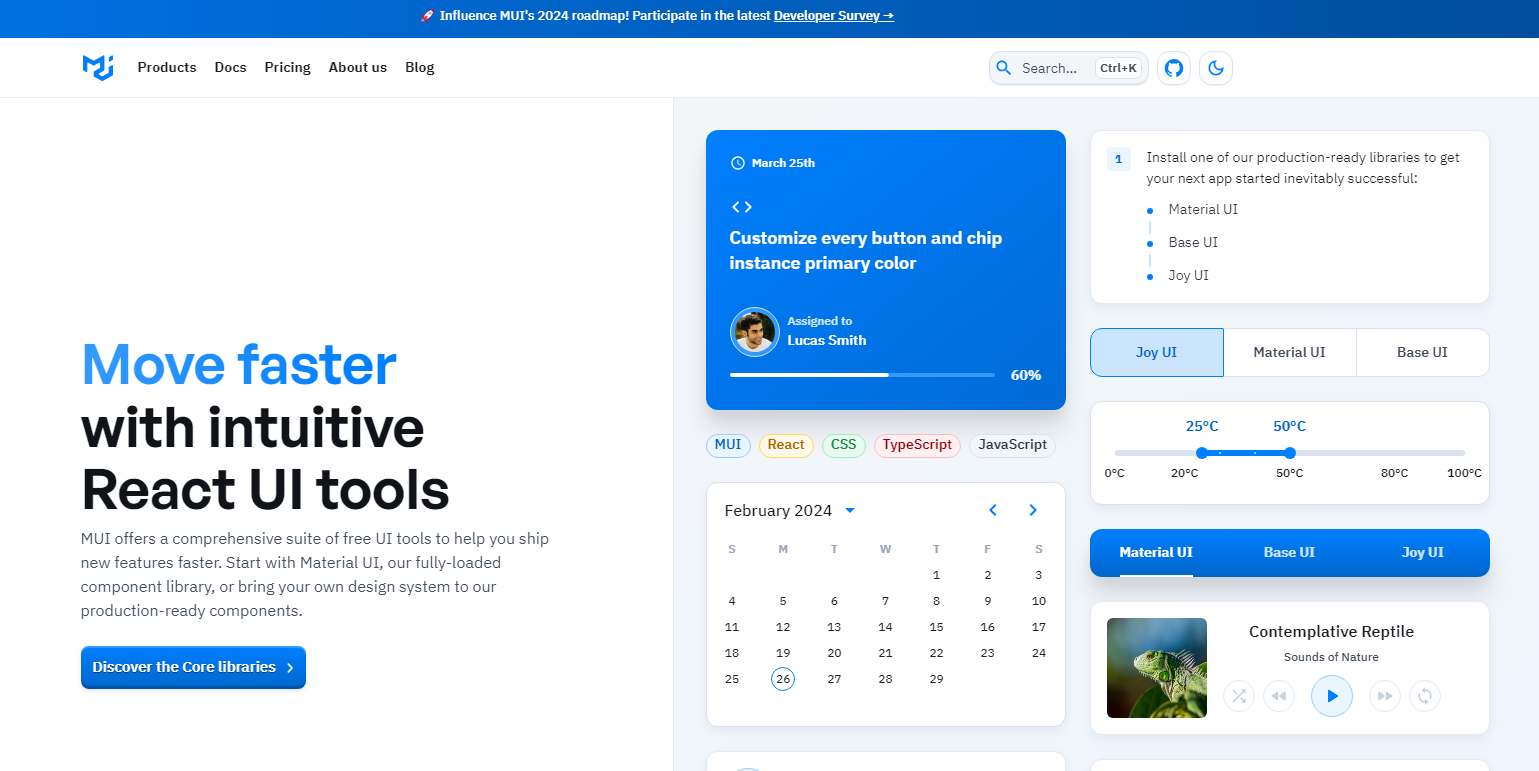The image size is (1539, 771).
Task: Click the Contemplative Reptile album artwork
Action: pos(1157,668)
